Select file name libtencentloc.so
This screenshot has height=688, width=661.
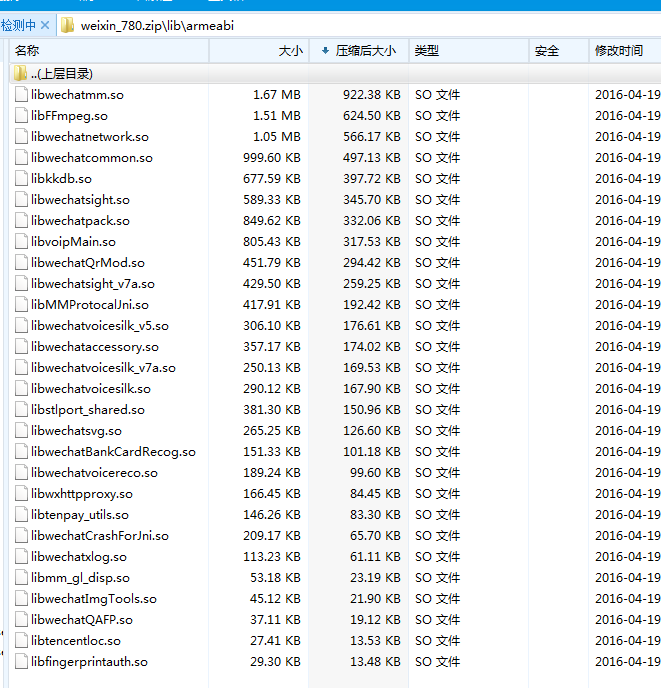76,641
